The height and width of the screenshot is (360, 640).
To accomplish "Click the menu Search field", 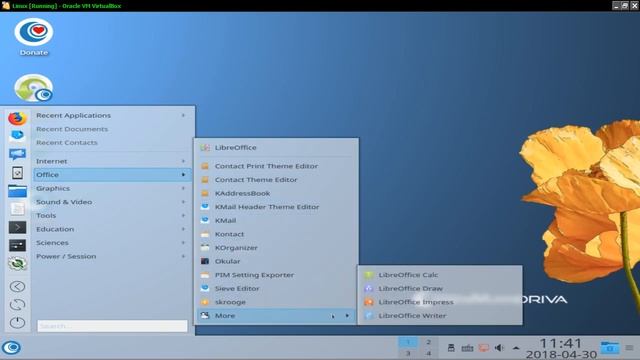I will [112, 326].
